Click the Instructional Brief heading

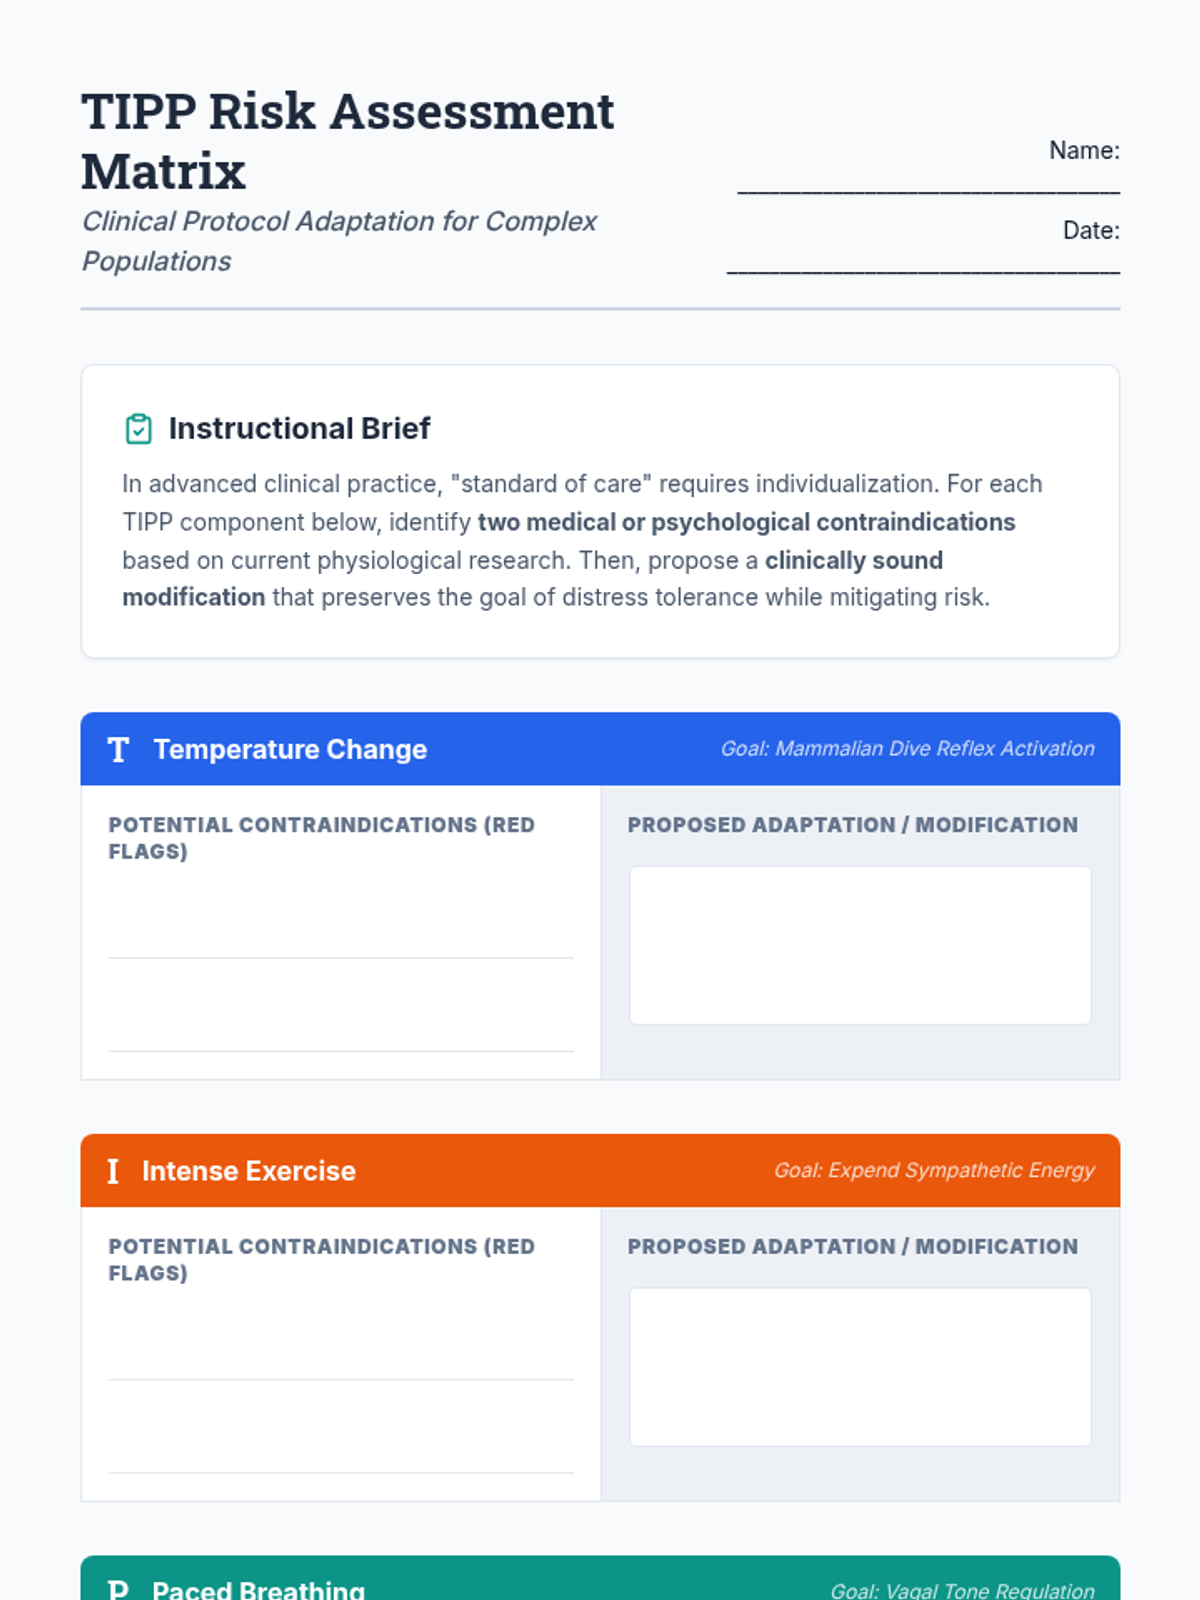(299, 429)
